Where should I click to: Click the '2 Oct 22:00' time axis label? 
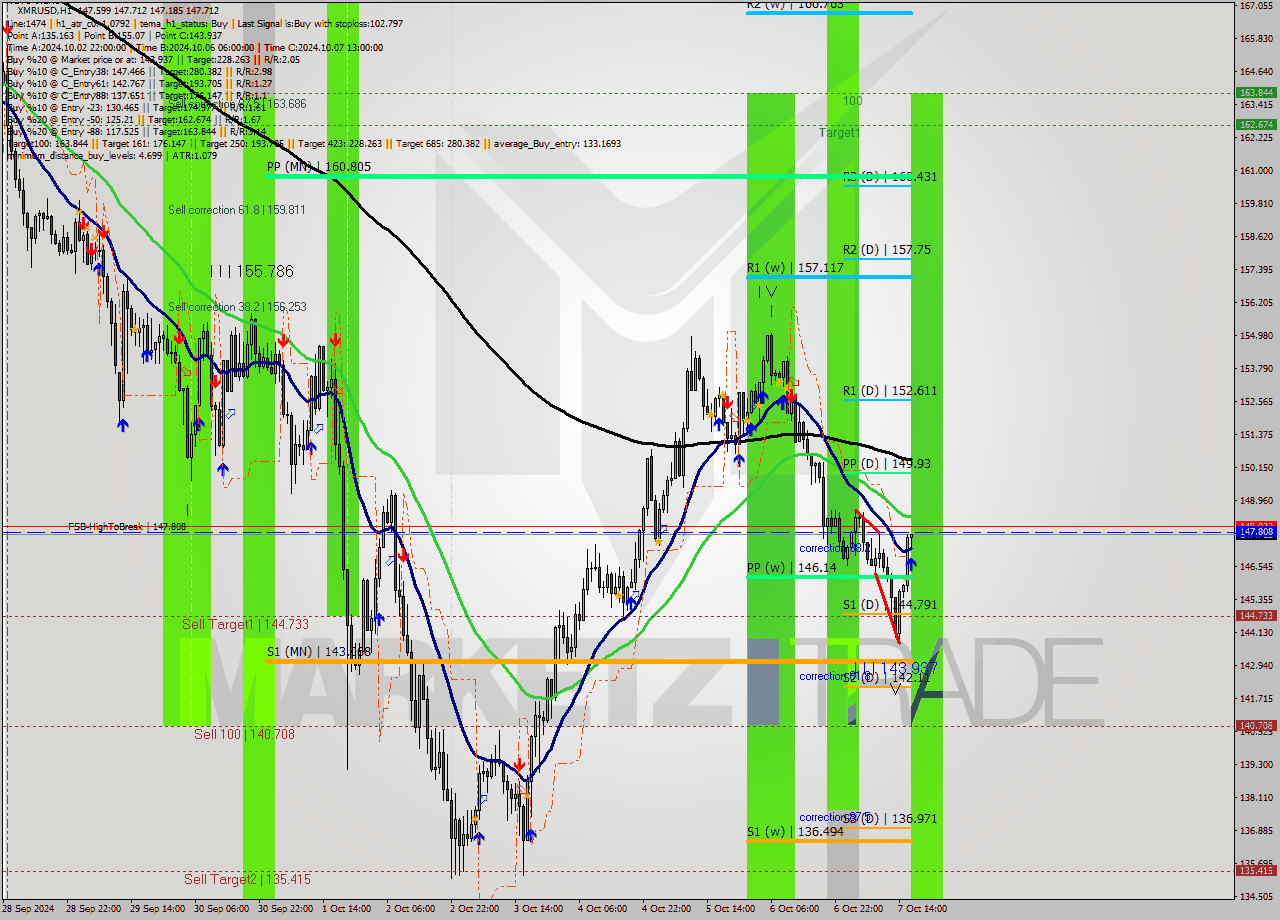[x=474, y=909]
